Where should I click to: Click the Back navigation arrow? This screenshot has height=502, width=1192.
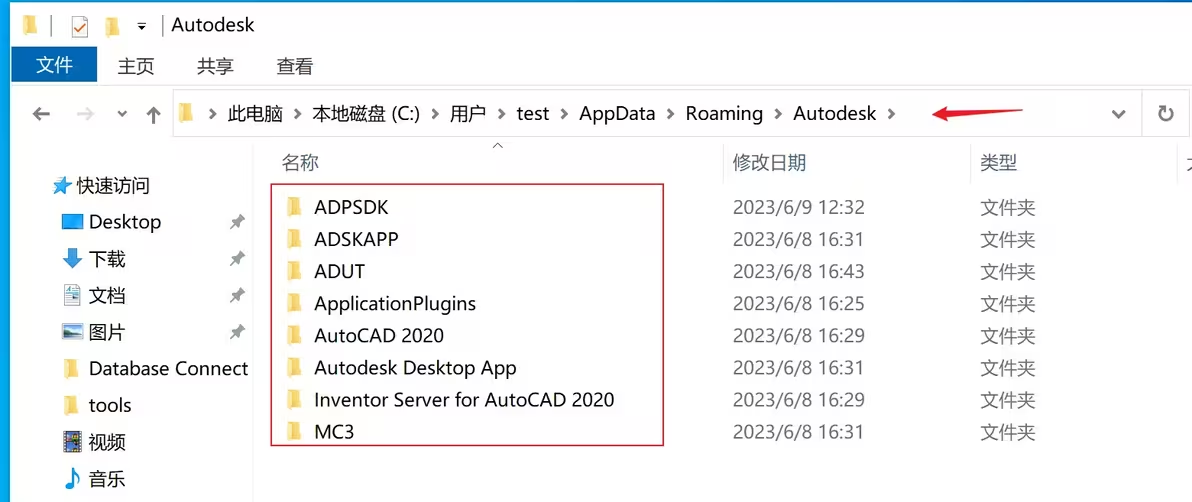click(x=41, y=114)
